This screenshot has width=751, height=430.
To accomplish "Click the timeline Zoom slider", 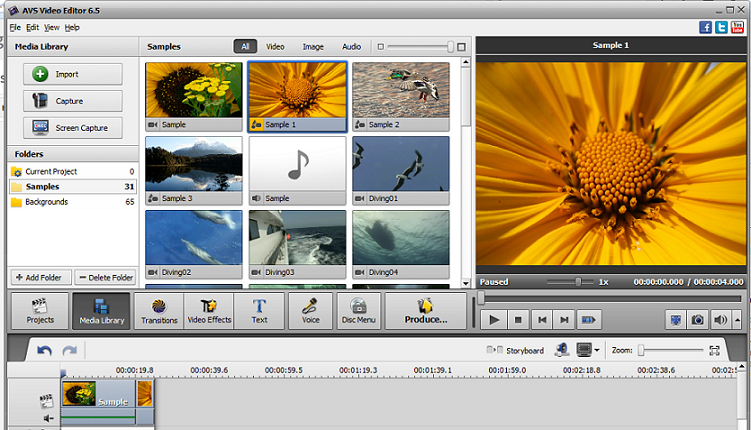I will pos(670,351).
